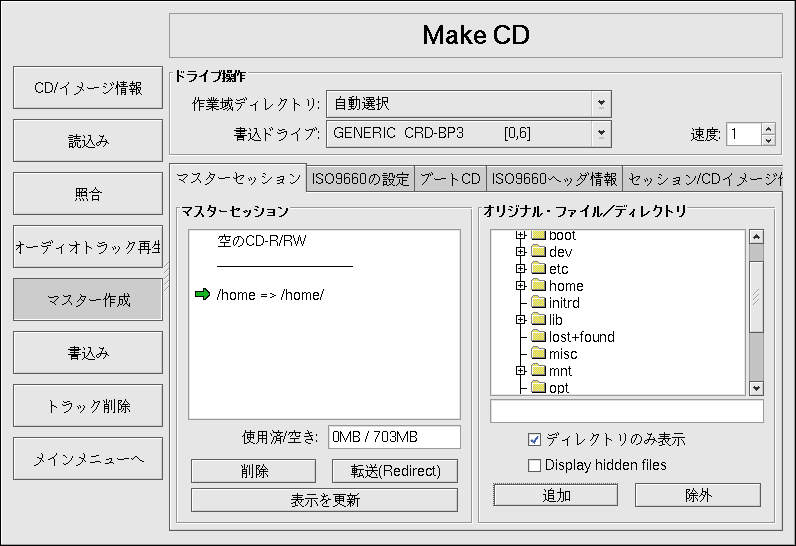Open the ブートCD tab

pos(450,179)
